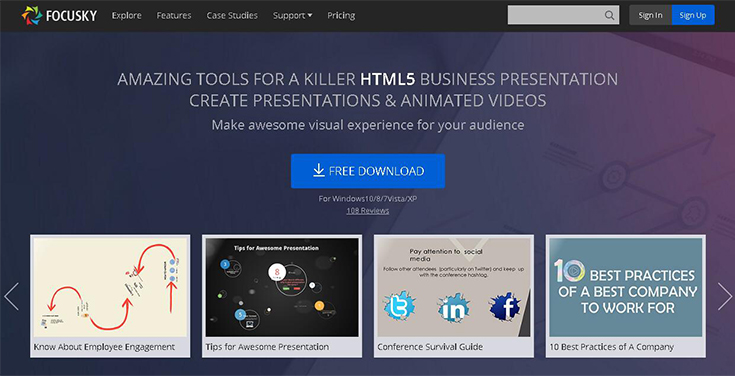Go to the next carousel slide
The image size is (735, 376).
(724, 296)
